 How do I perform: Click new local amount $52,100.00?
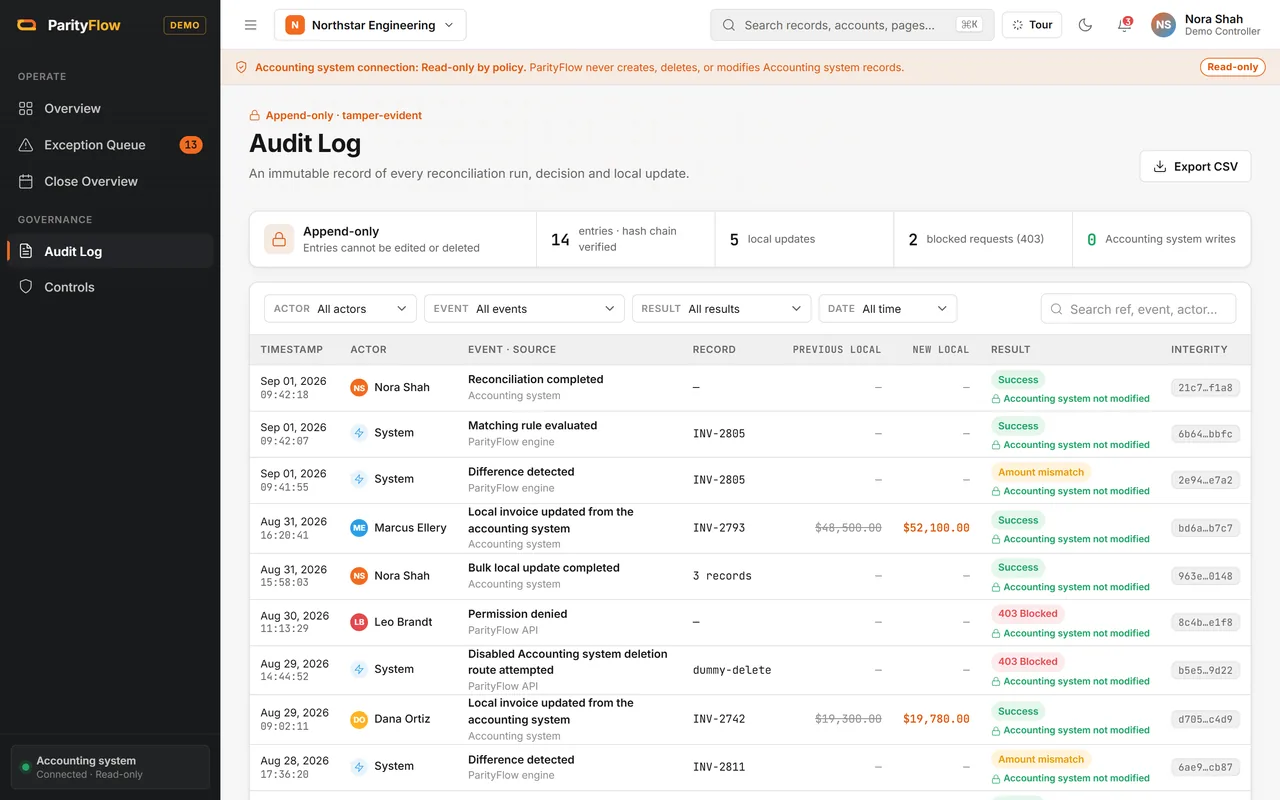click(936, 528)
